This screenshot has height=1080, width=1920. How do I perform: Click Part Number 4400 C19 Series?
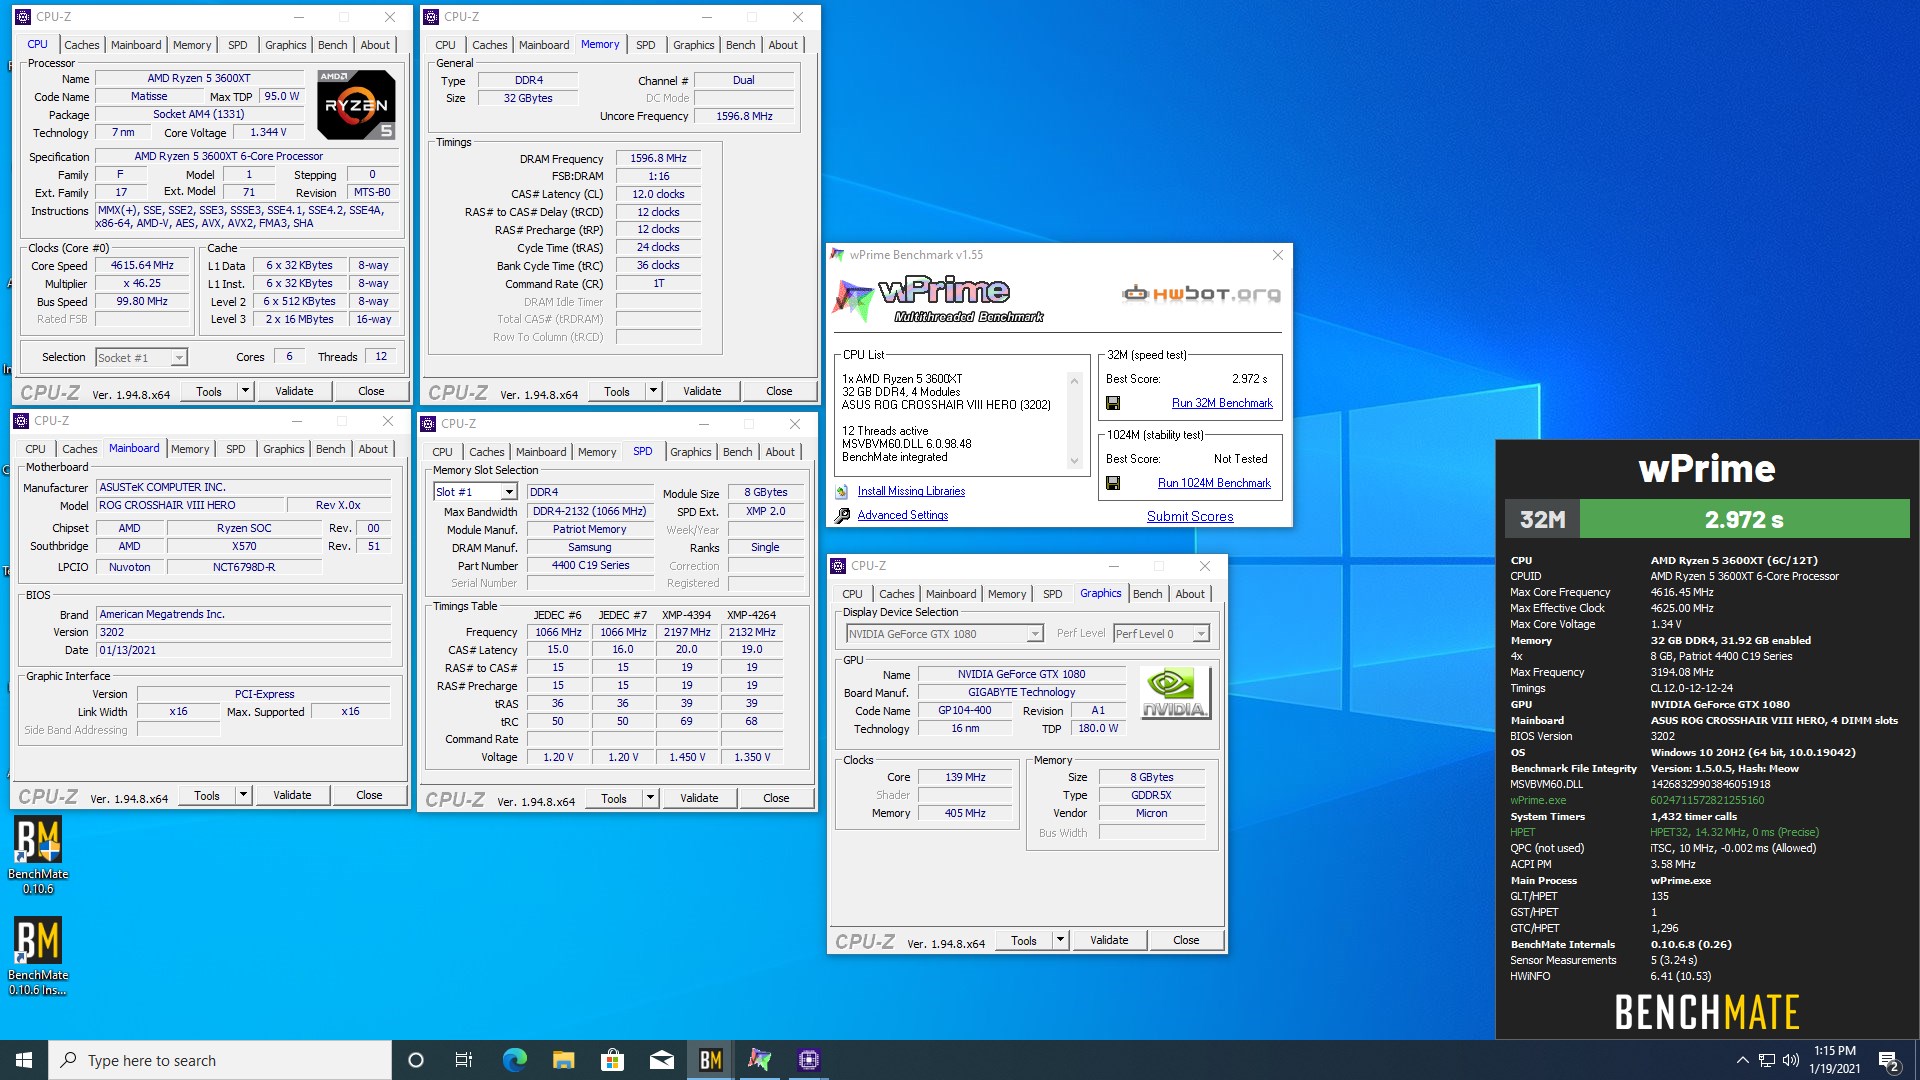590,565
